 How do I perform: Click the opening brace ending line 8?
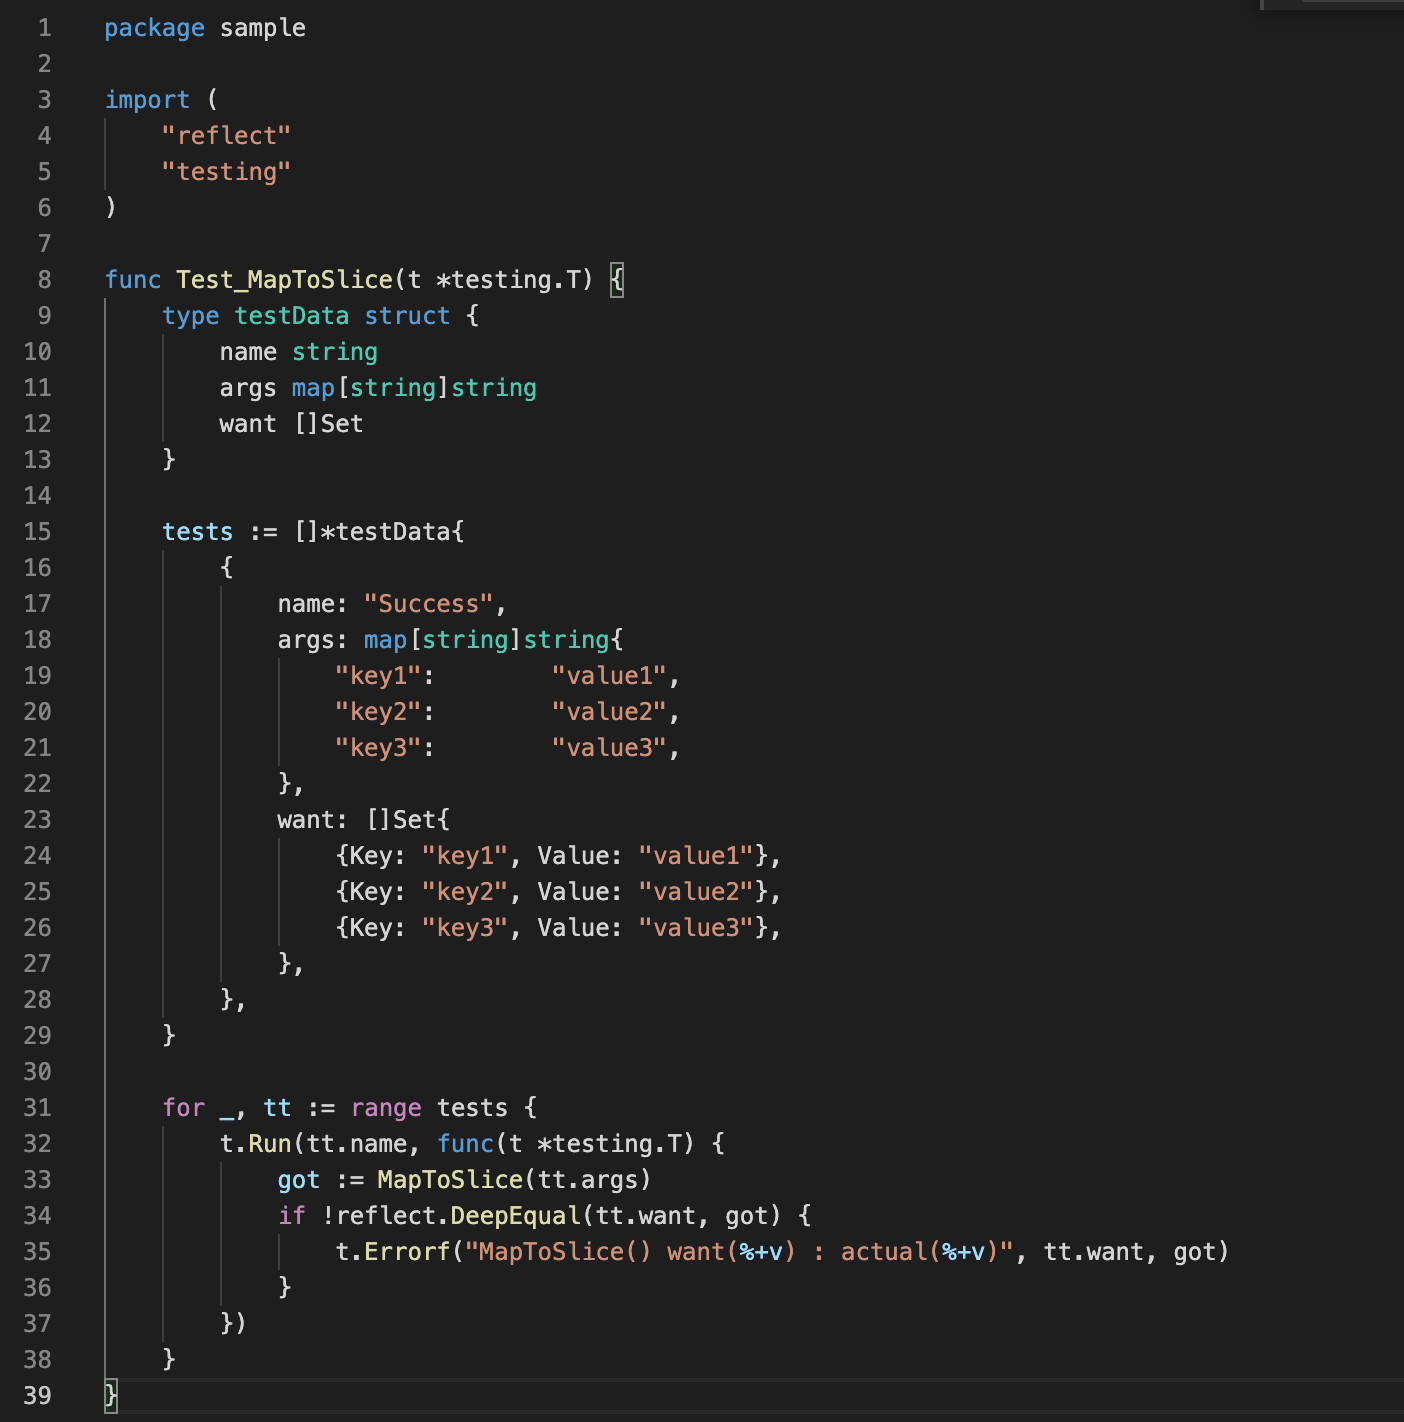617,280
